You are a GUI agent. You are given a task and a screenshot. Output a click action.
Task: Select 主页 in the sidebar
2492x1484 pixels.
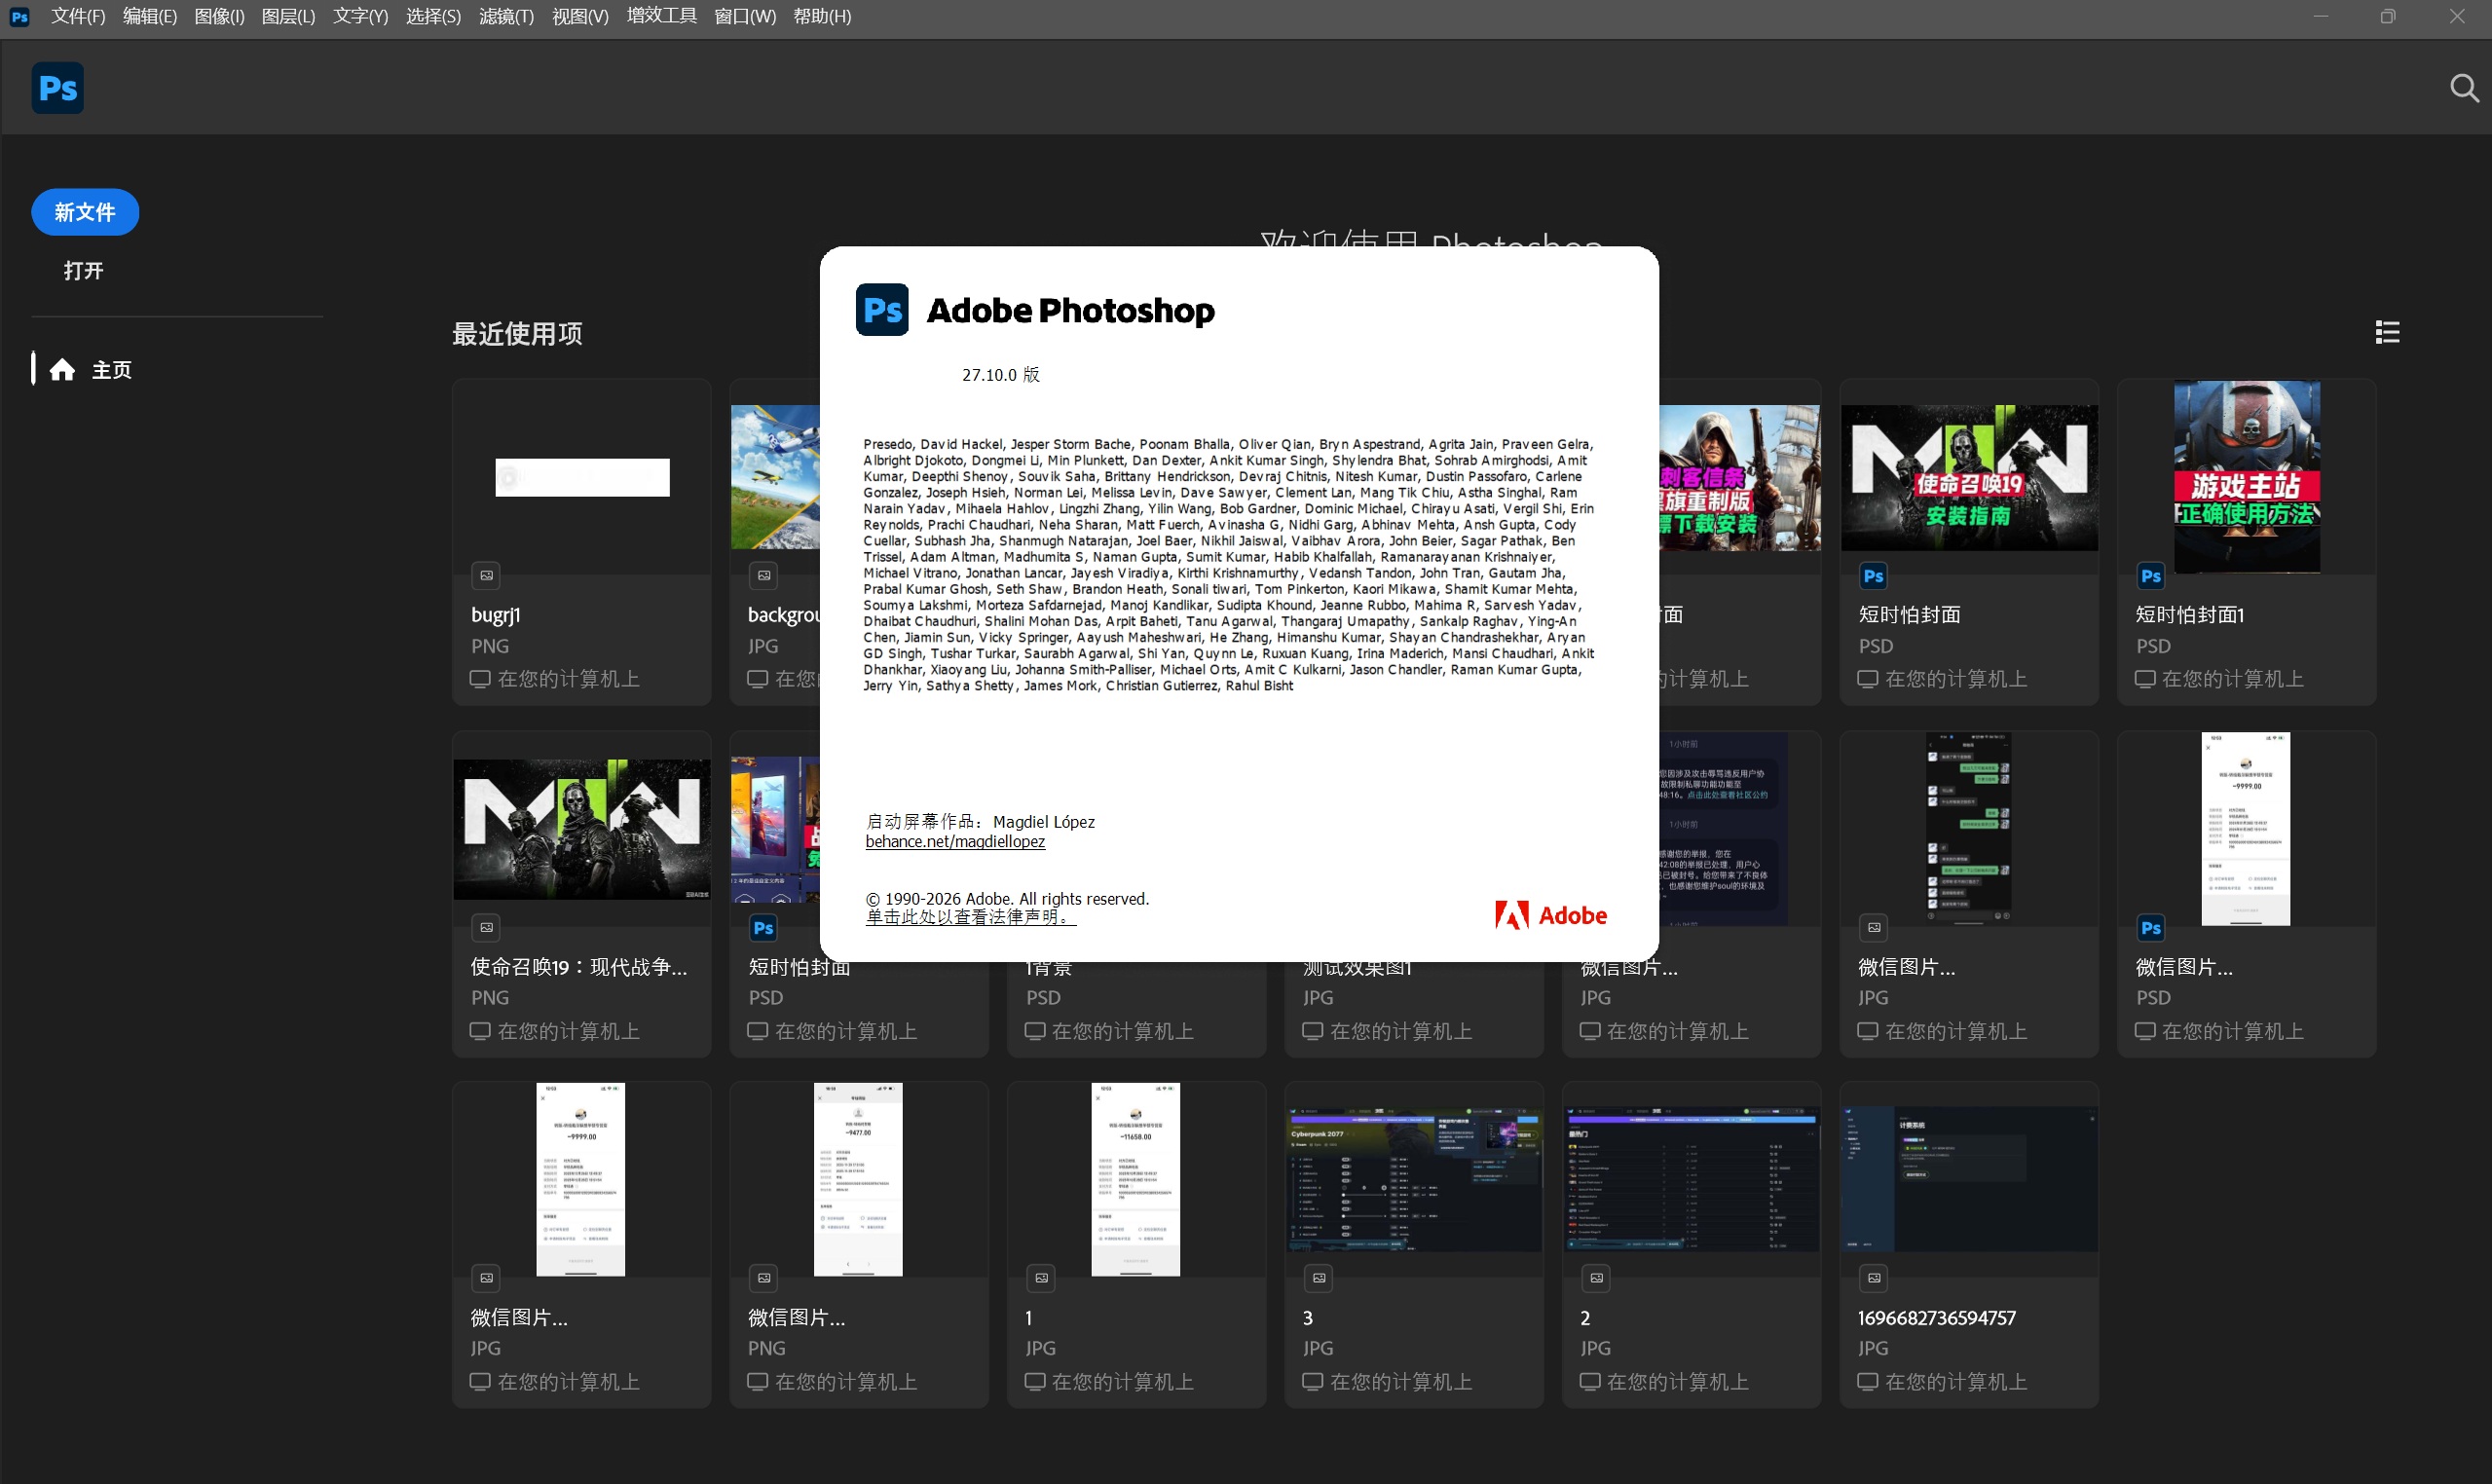point(111,370)
